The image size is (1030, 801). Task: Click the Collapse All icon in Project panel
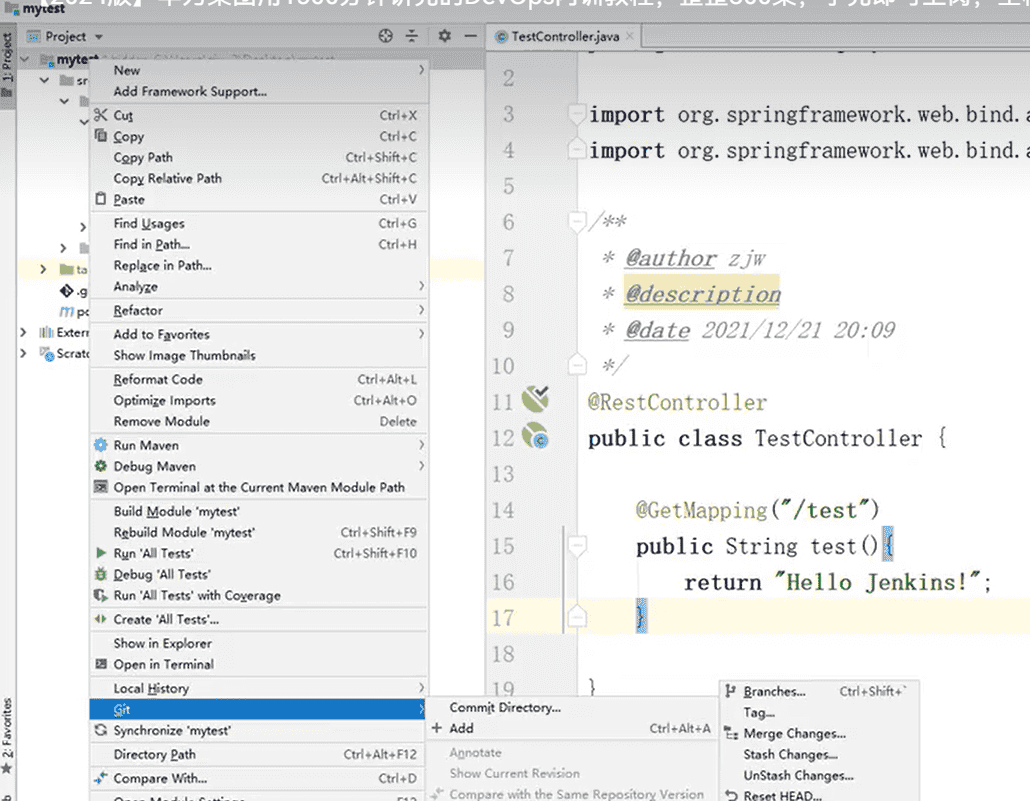click(x=412, y=37)
